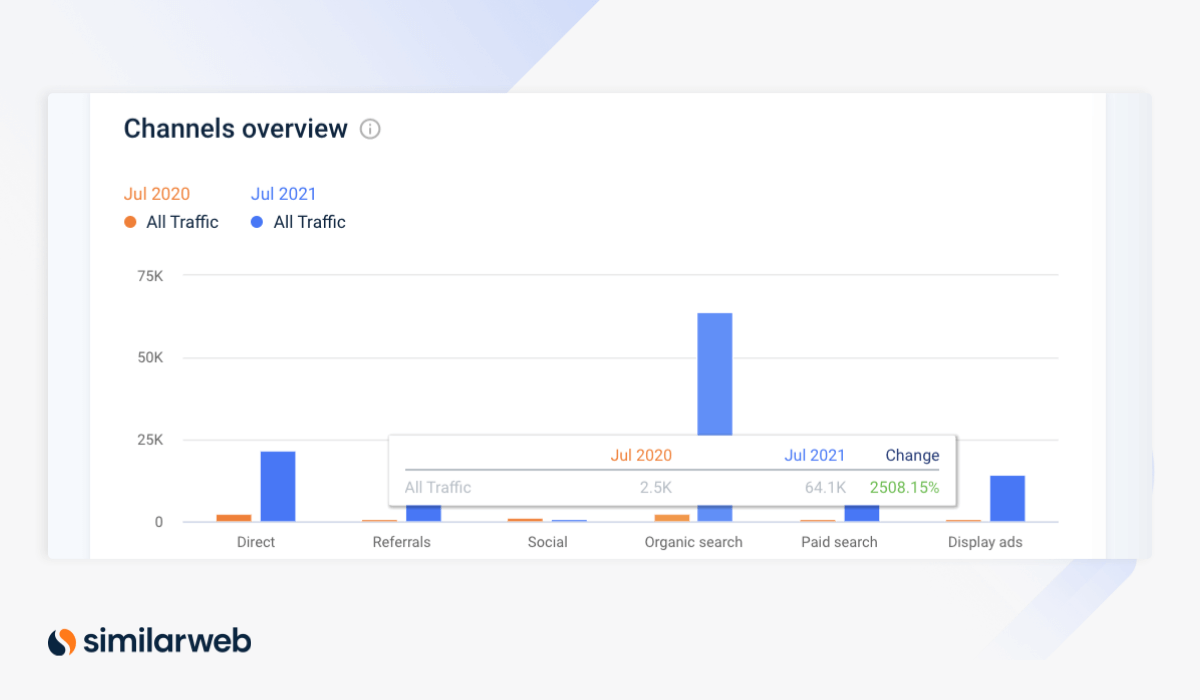
Task: Select the blue Display ads bar
Action: pos(1009,497)
